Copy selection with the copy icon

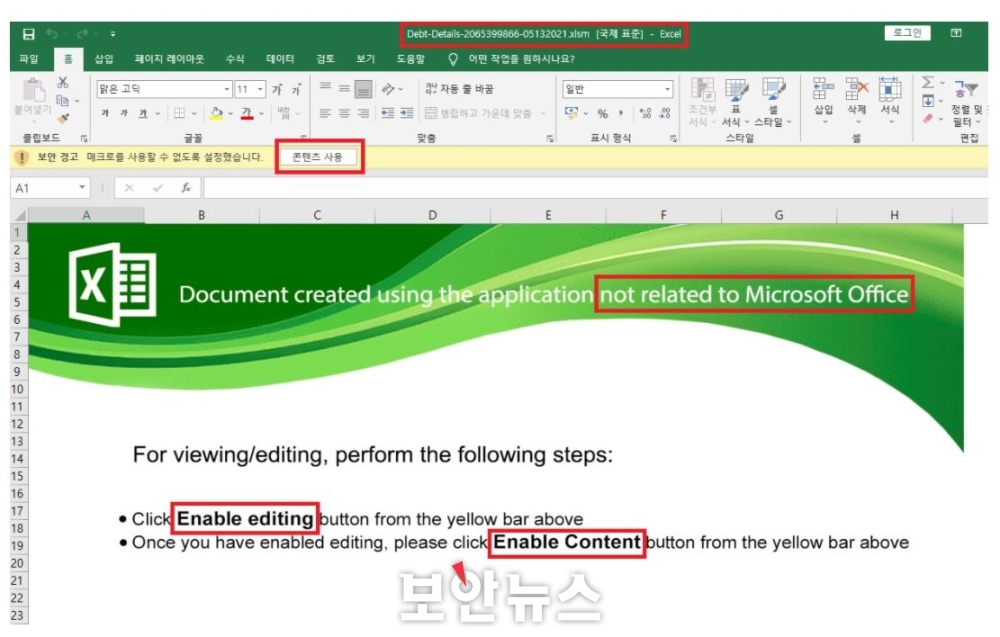tap(62, 100)
